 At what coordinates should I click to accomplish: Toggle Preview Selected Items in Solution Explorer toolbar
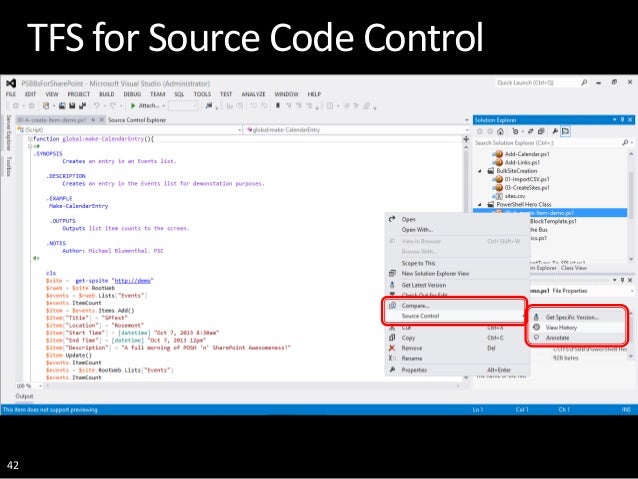(566, 131)
